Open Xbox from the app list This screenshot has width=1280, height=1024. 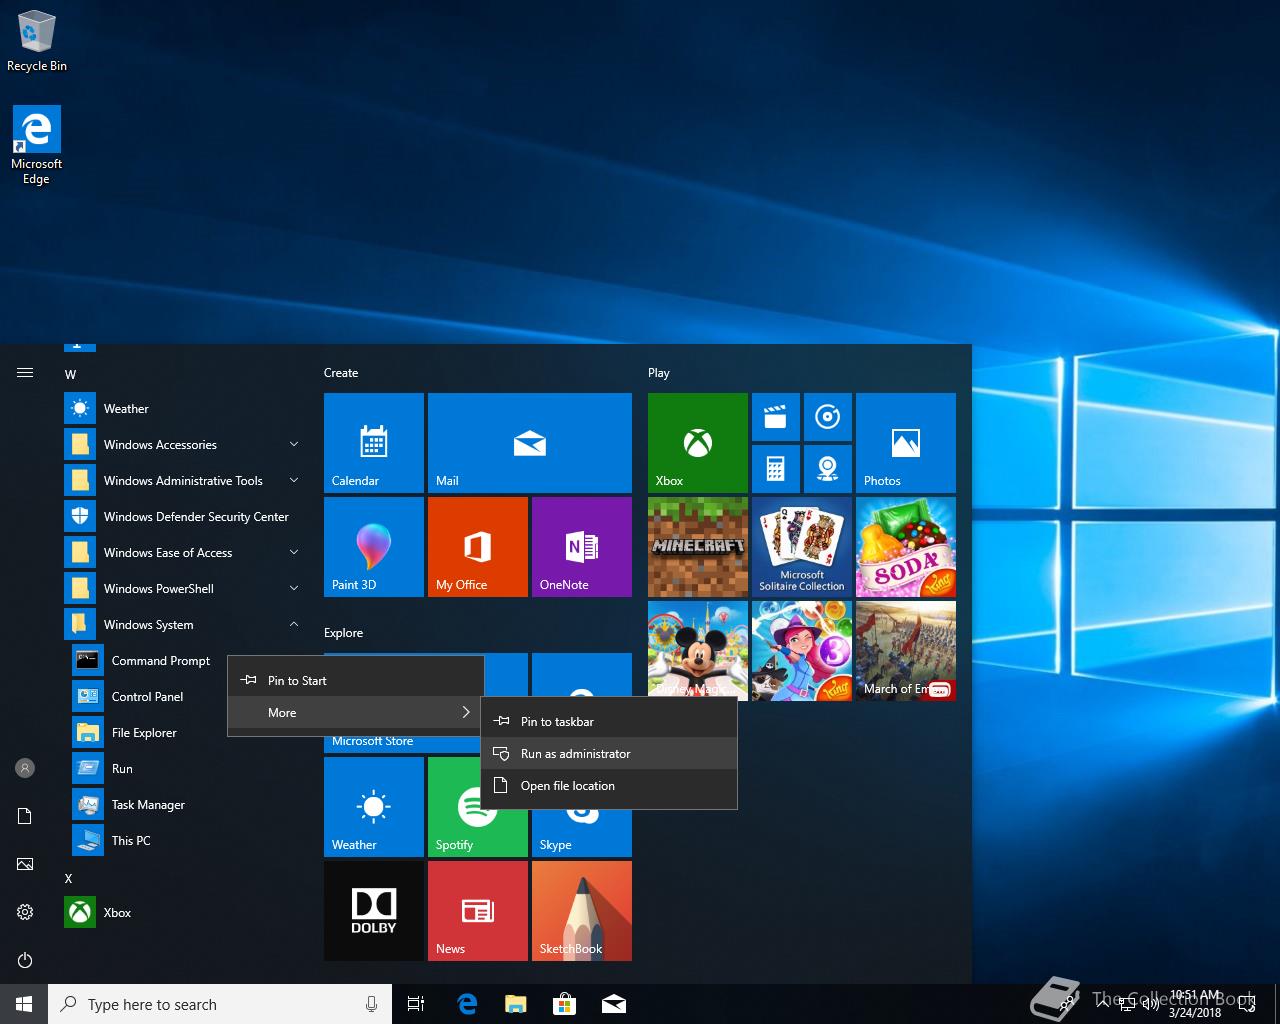point(184,912)
